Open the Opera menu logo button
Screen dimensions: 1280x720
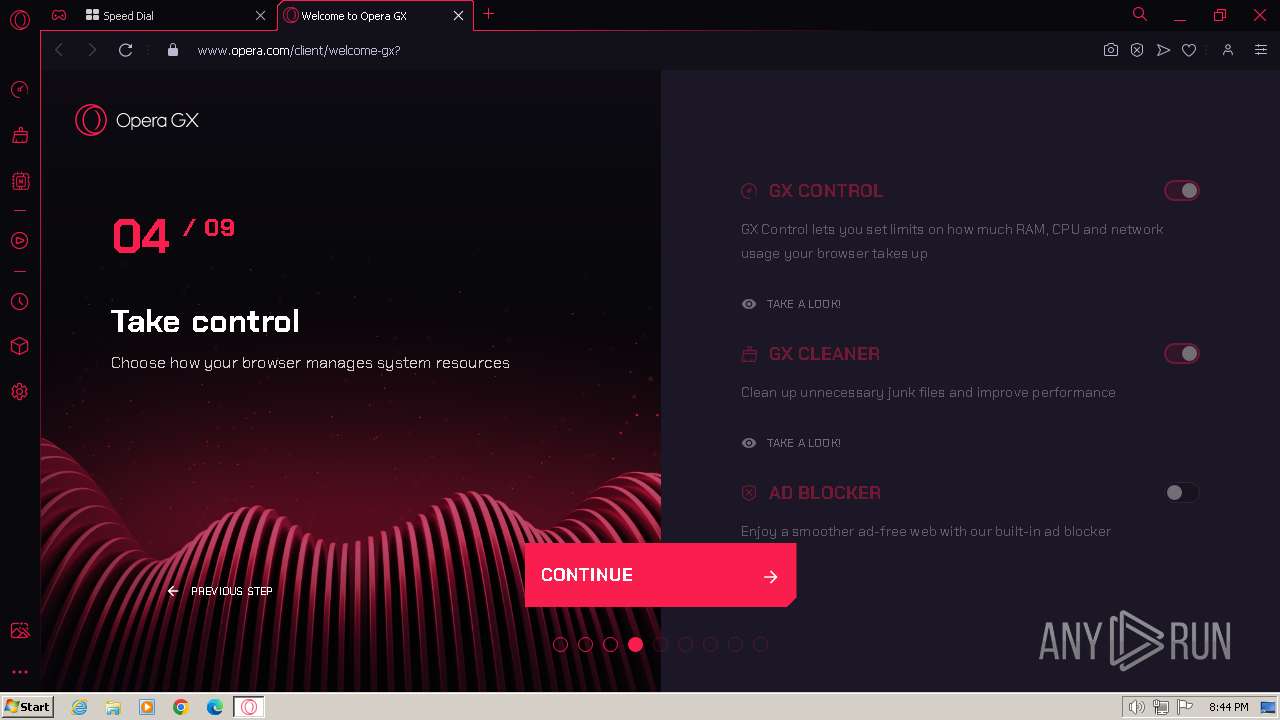[x=19, y=19]
